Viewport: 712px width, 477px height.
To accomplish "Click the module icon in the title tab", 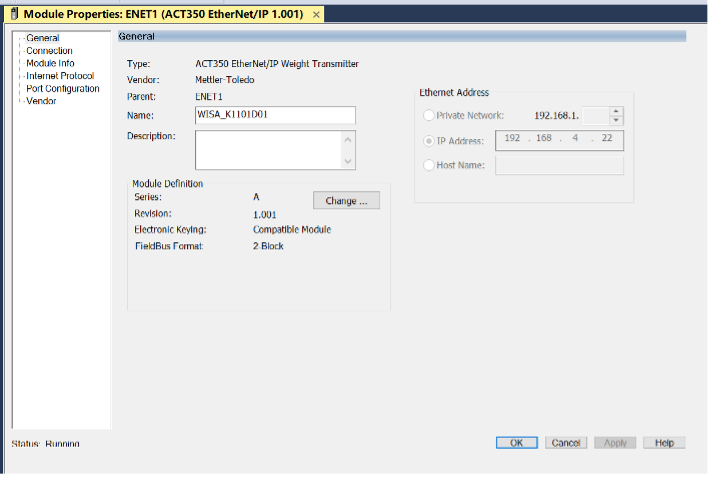I will (x=13, y=14).
